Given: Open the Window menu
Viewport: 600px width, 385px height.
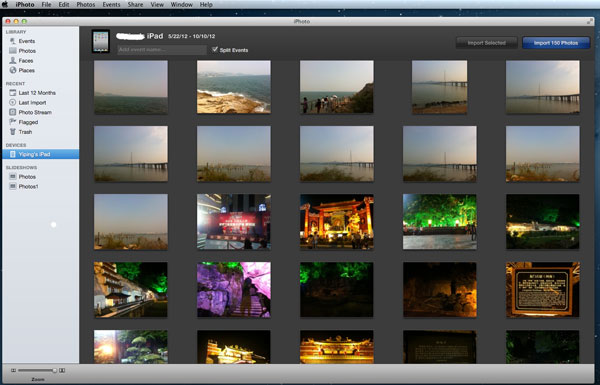Looking at the screenshot, I should (x=181, y=5).
